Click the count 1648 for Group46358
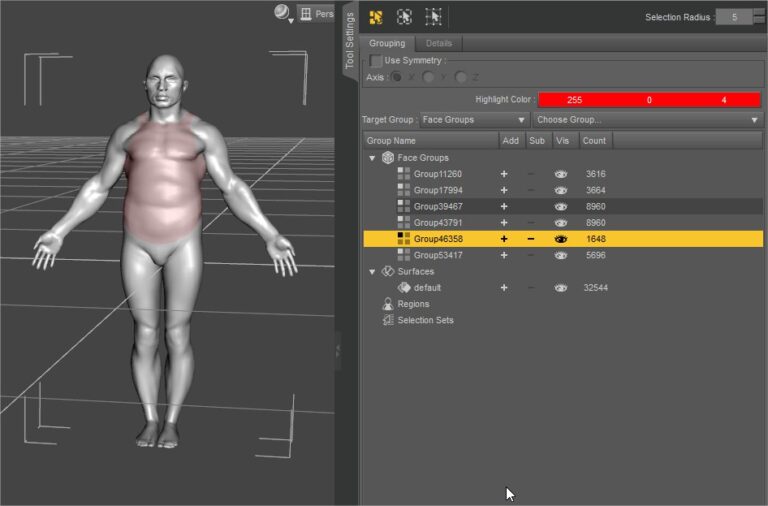The image size is (768, 506). [x=596, y=239]
